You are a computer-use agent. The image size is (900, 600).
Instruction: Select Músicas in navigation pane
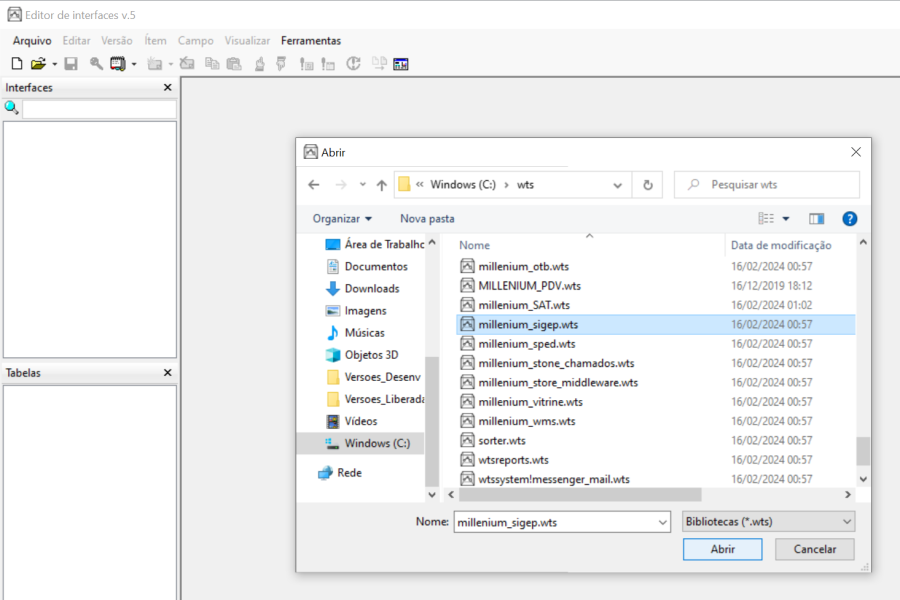[x=355, y=333]
